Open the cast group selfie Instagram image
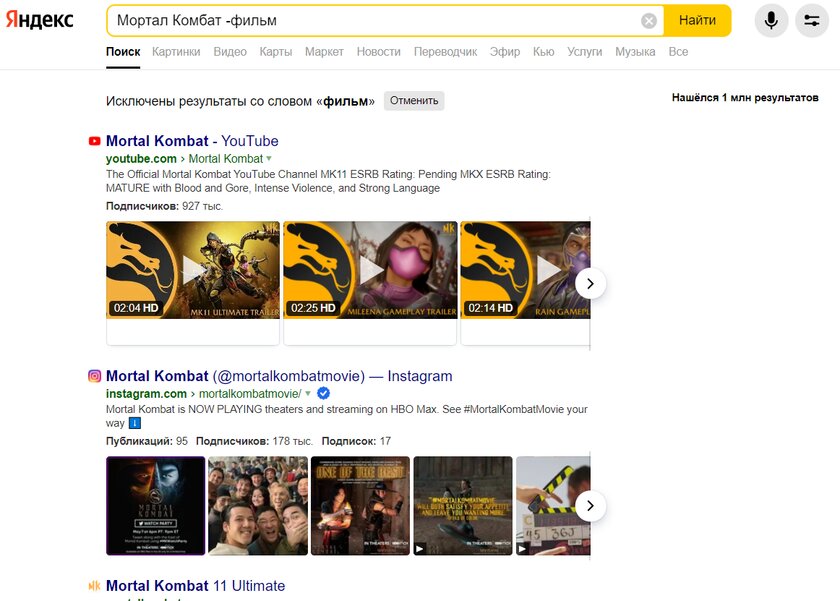The image size is (840, 601). pos(258,506)
